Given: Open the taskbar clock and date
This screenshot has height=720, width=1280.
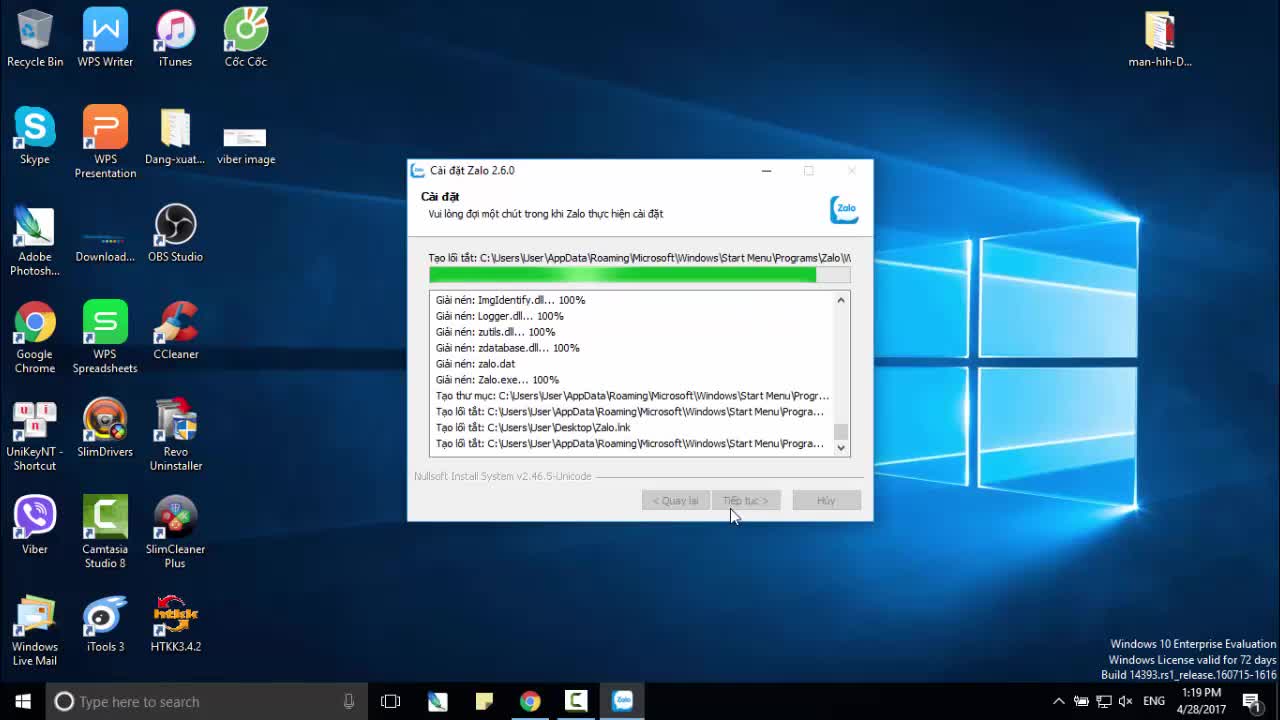Looking at the screenshot, I should point(1201,701).
